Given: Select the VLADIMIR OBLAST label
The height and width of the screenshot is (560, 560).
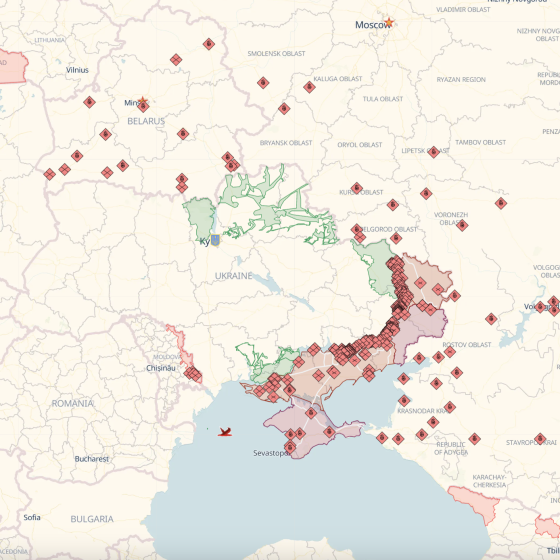Looking at the screenshot, I should [x=463, y=10].
